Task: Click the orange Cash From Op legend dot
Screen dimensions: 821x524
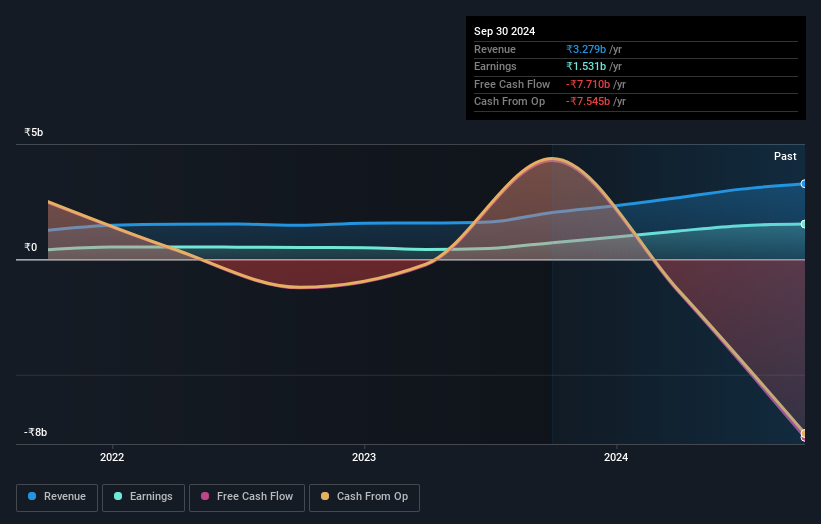Action: pos(325,496)
